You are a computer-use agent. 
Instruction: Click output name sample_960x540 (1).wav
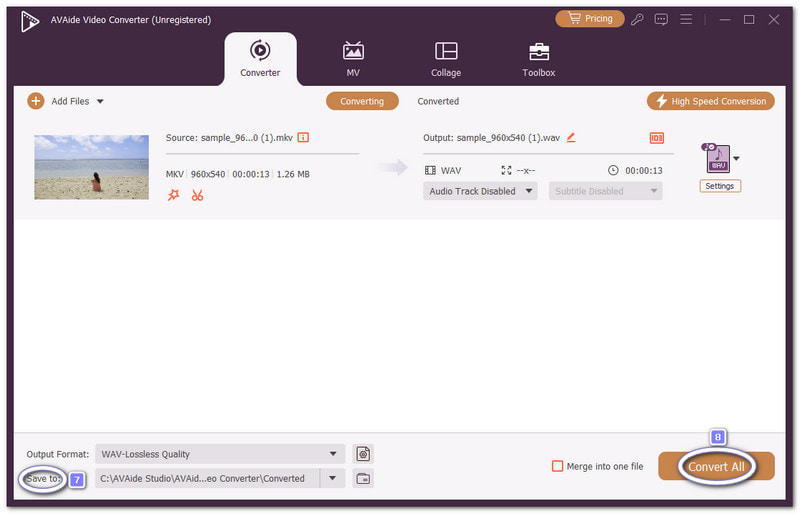click(508, 138)
